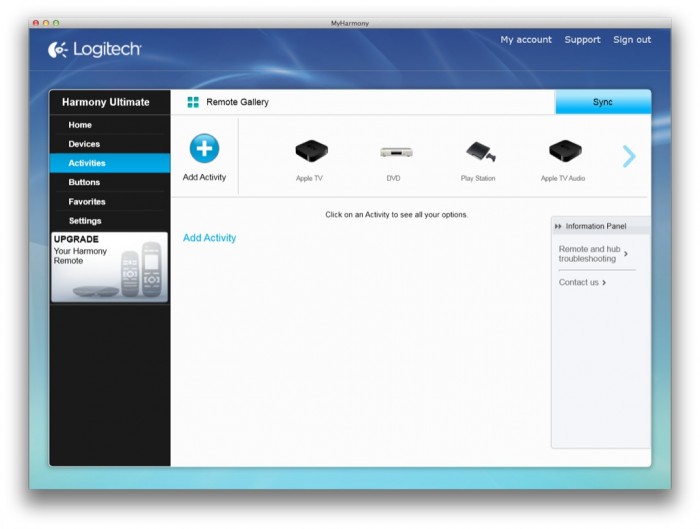This screenshot has height=529, width=700.
Task: Open the Settings sidebar item
Action: click(x=110, y=221)
